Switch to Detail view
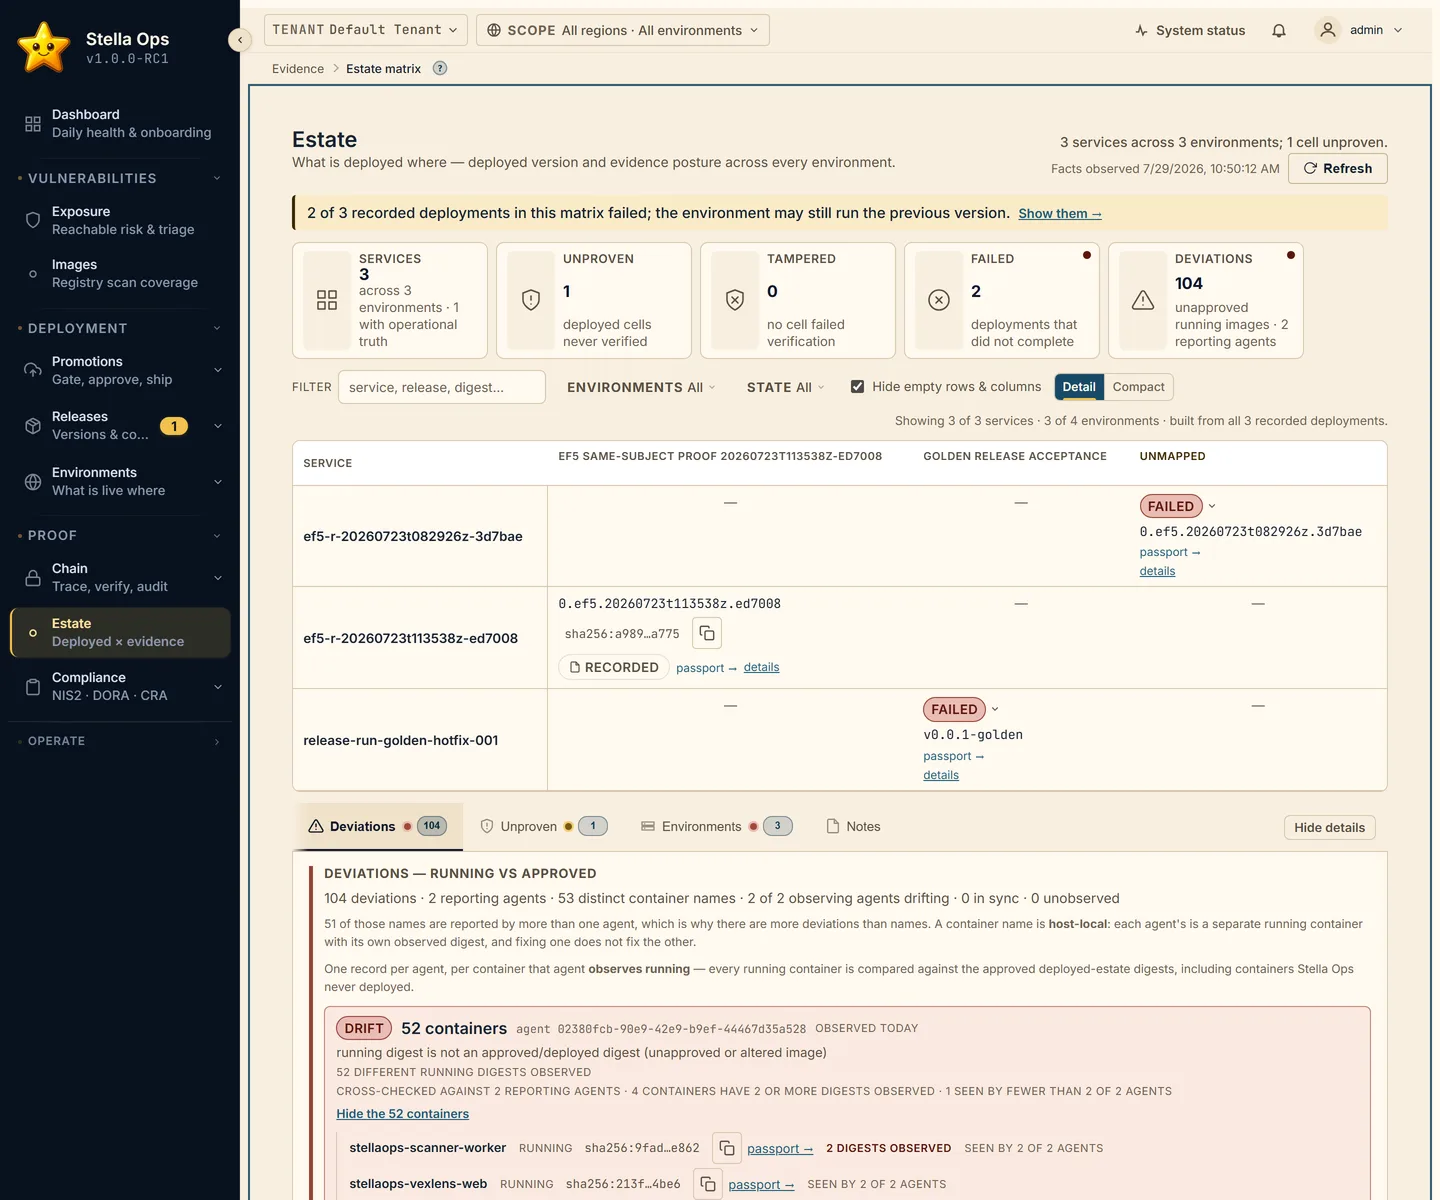 click(1079, 387)
